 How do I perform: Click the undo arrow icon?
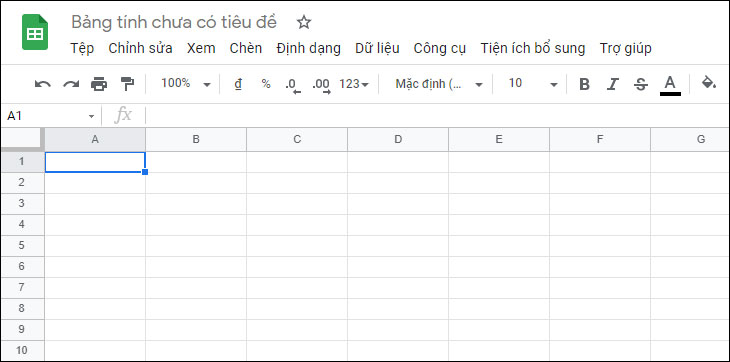click(43, 84)
